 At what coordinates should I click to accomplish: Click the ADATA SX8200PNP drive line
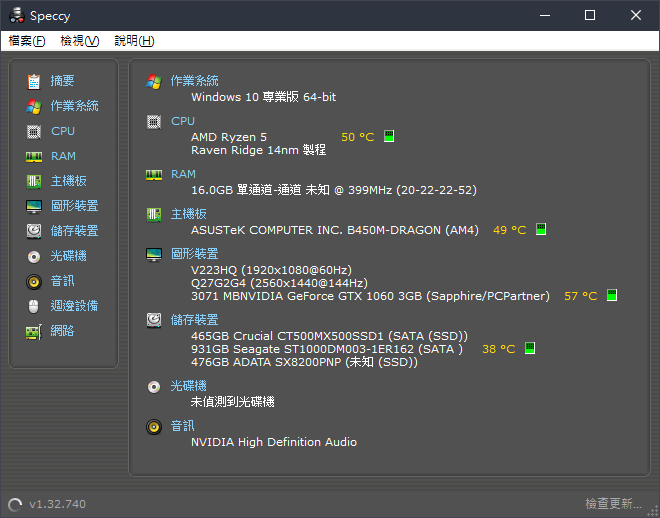tap(304, 362)
